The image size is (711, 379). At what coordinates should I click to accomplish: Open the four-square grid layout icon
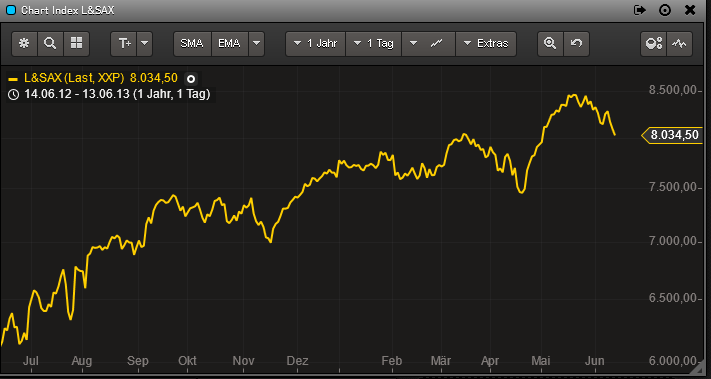tap(77, 44)
